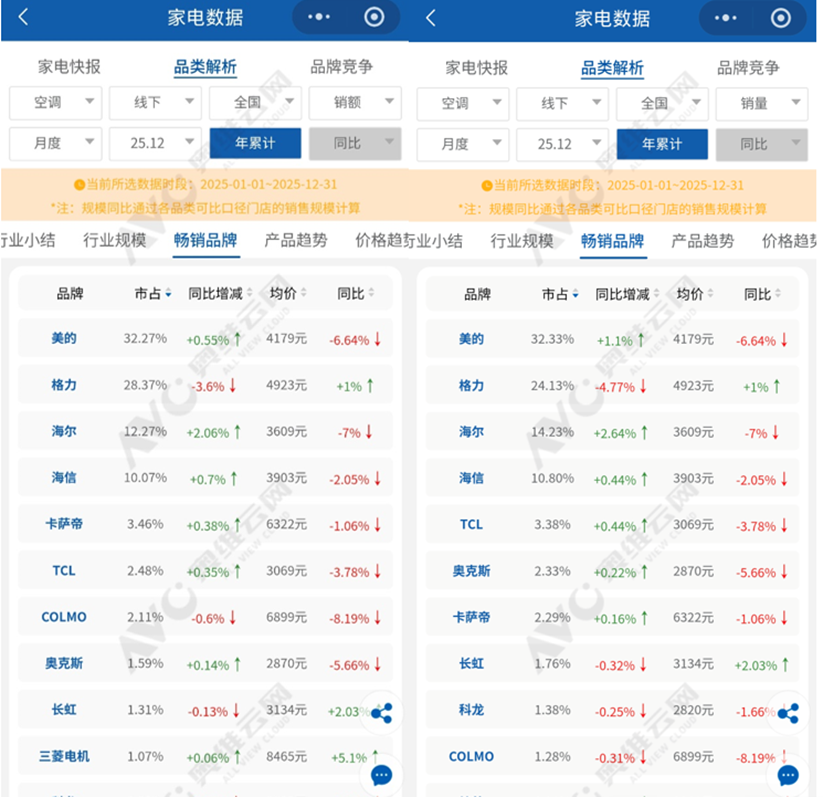The image size is (823, 797).
Task: Open the 科龙 brand link
Action: tap(471, 709)
